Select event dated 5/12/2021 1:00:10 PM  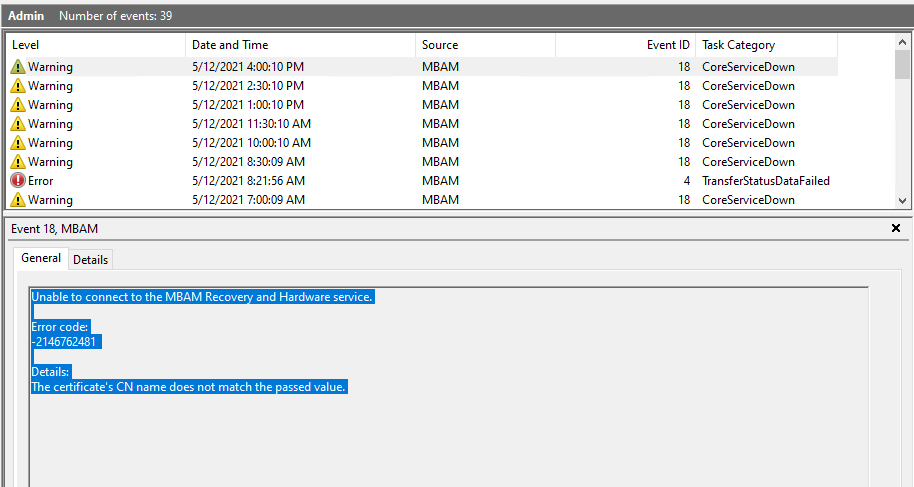[x=423, y=104]
